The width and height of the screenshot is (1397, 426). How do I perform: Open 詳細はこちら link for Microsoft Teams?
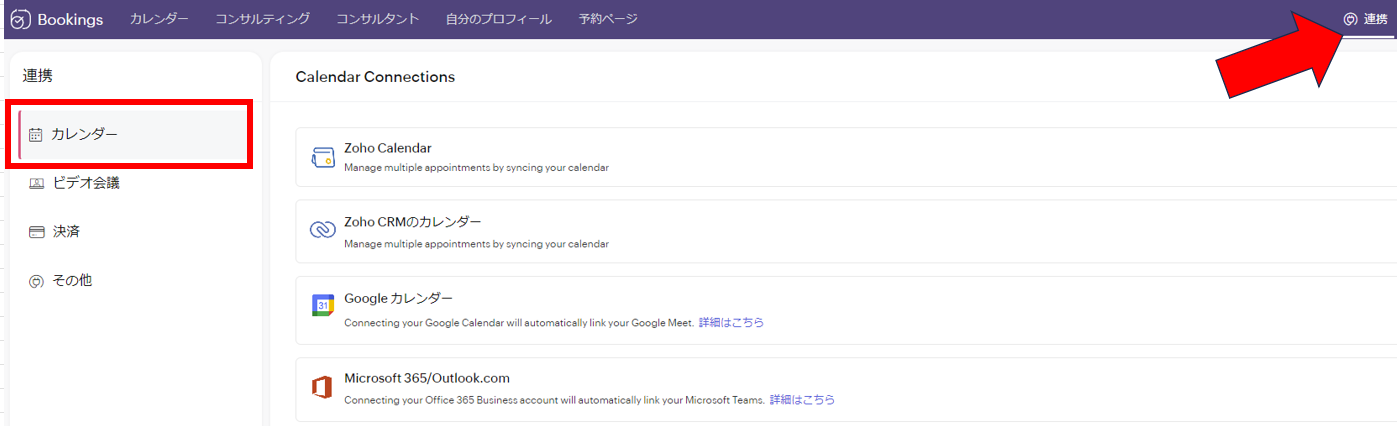(x=802, y=400)
